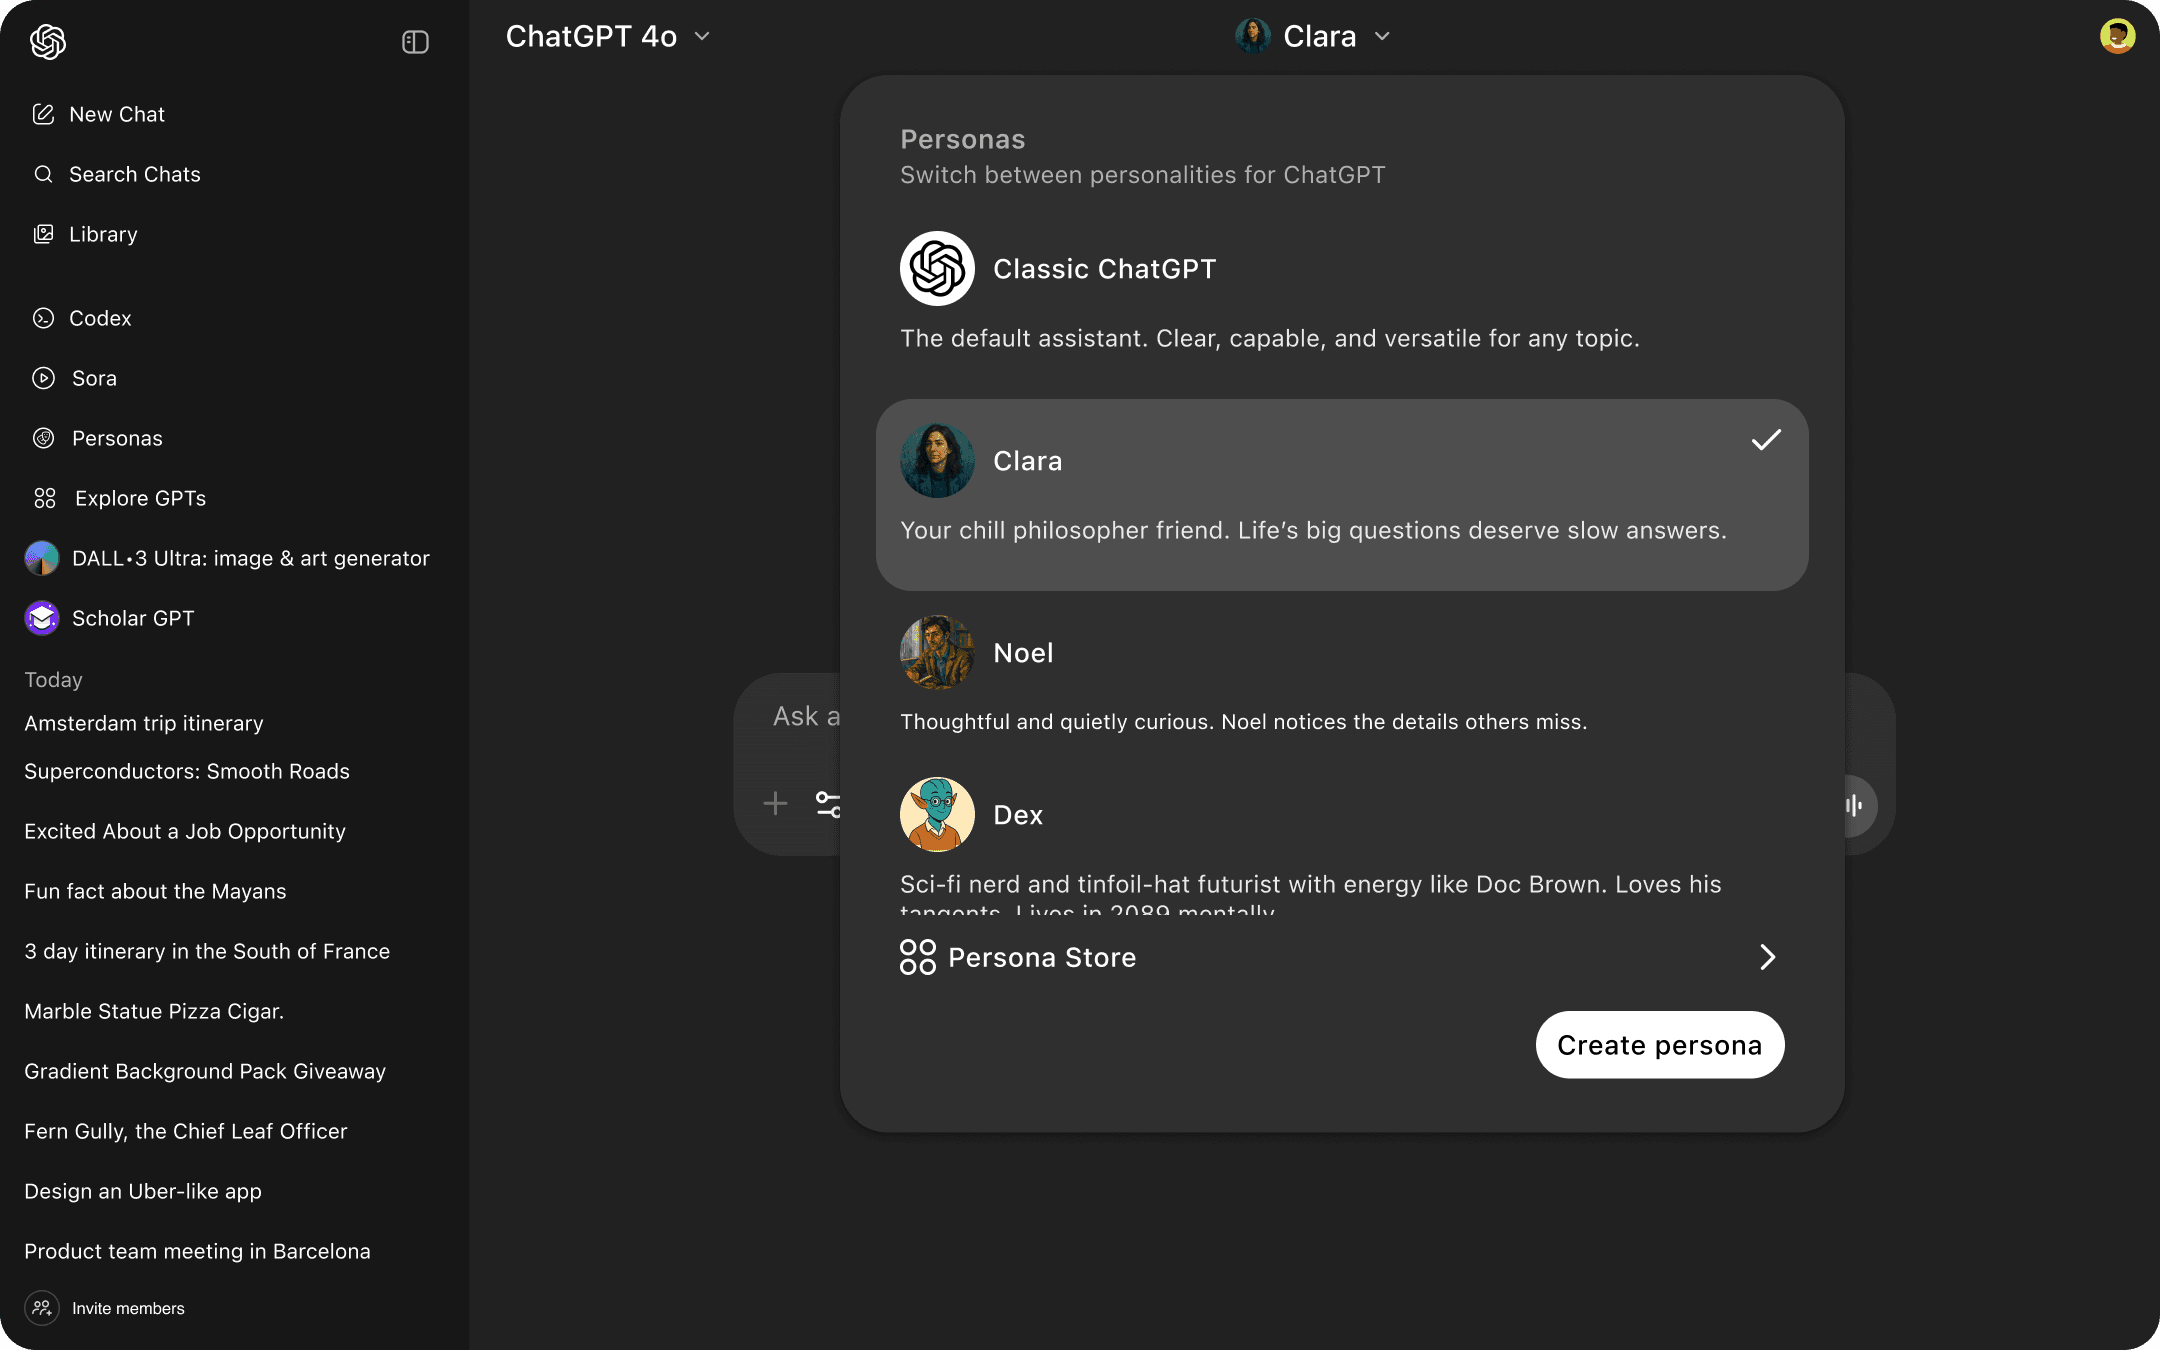
Task: Click the plus attach icon in prompt box
Action: coord(775,804)
